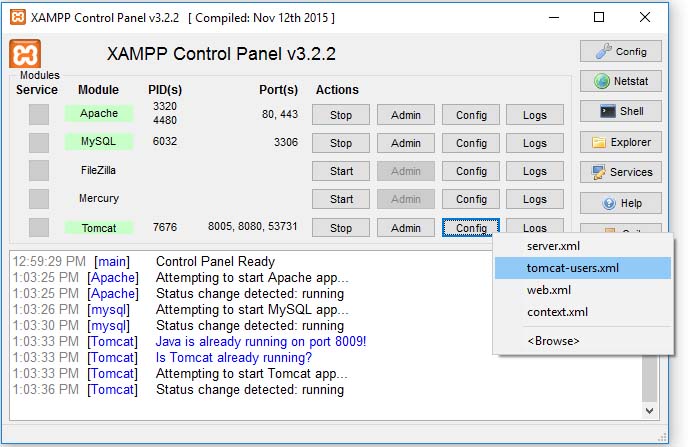This screenshot has width=688, height=447.
Task: Start the Mercury module
Action: [x=341, y=199]
